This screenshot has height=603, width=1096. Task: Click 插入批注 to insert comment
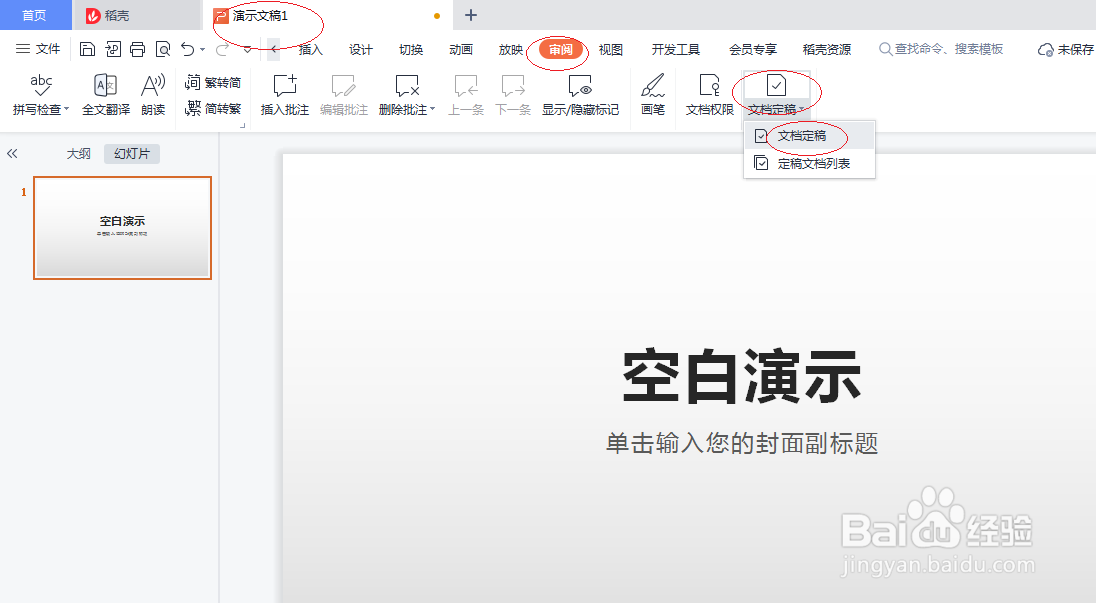[284, 94]
